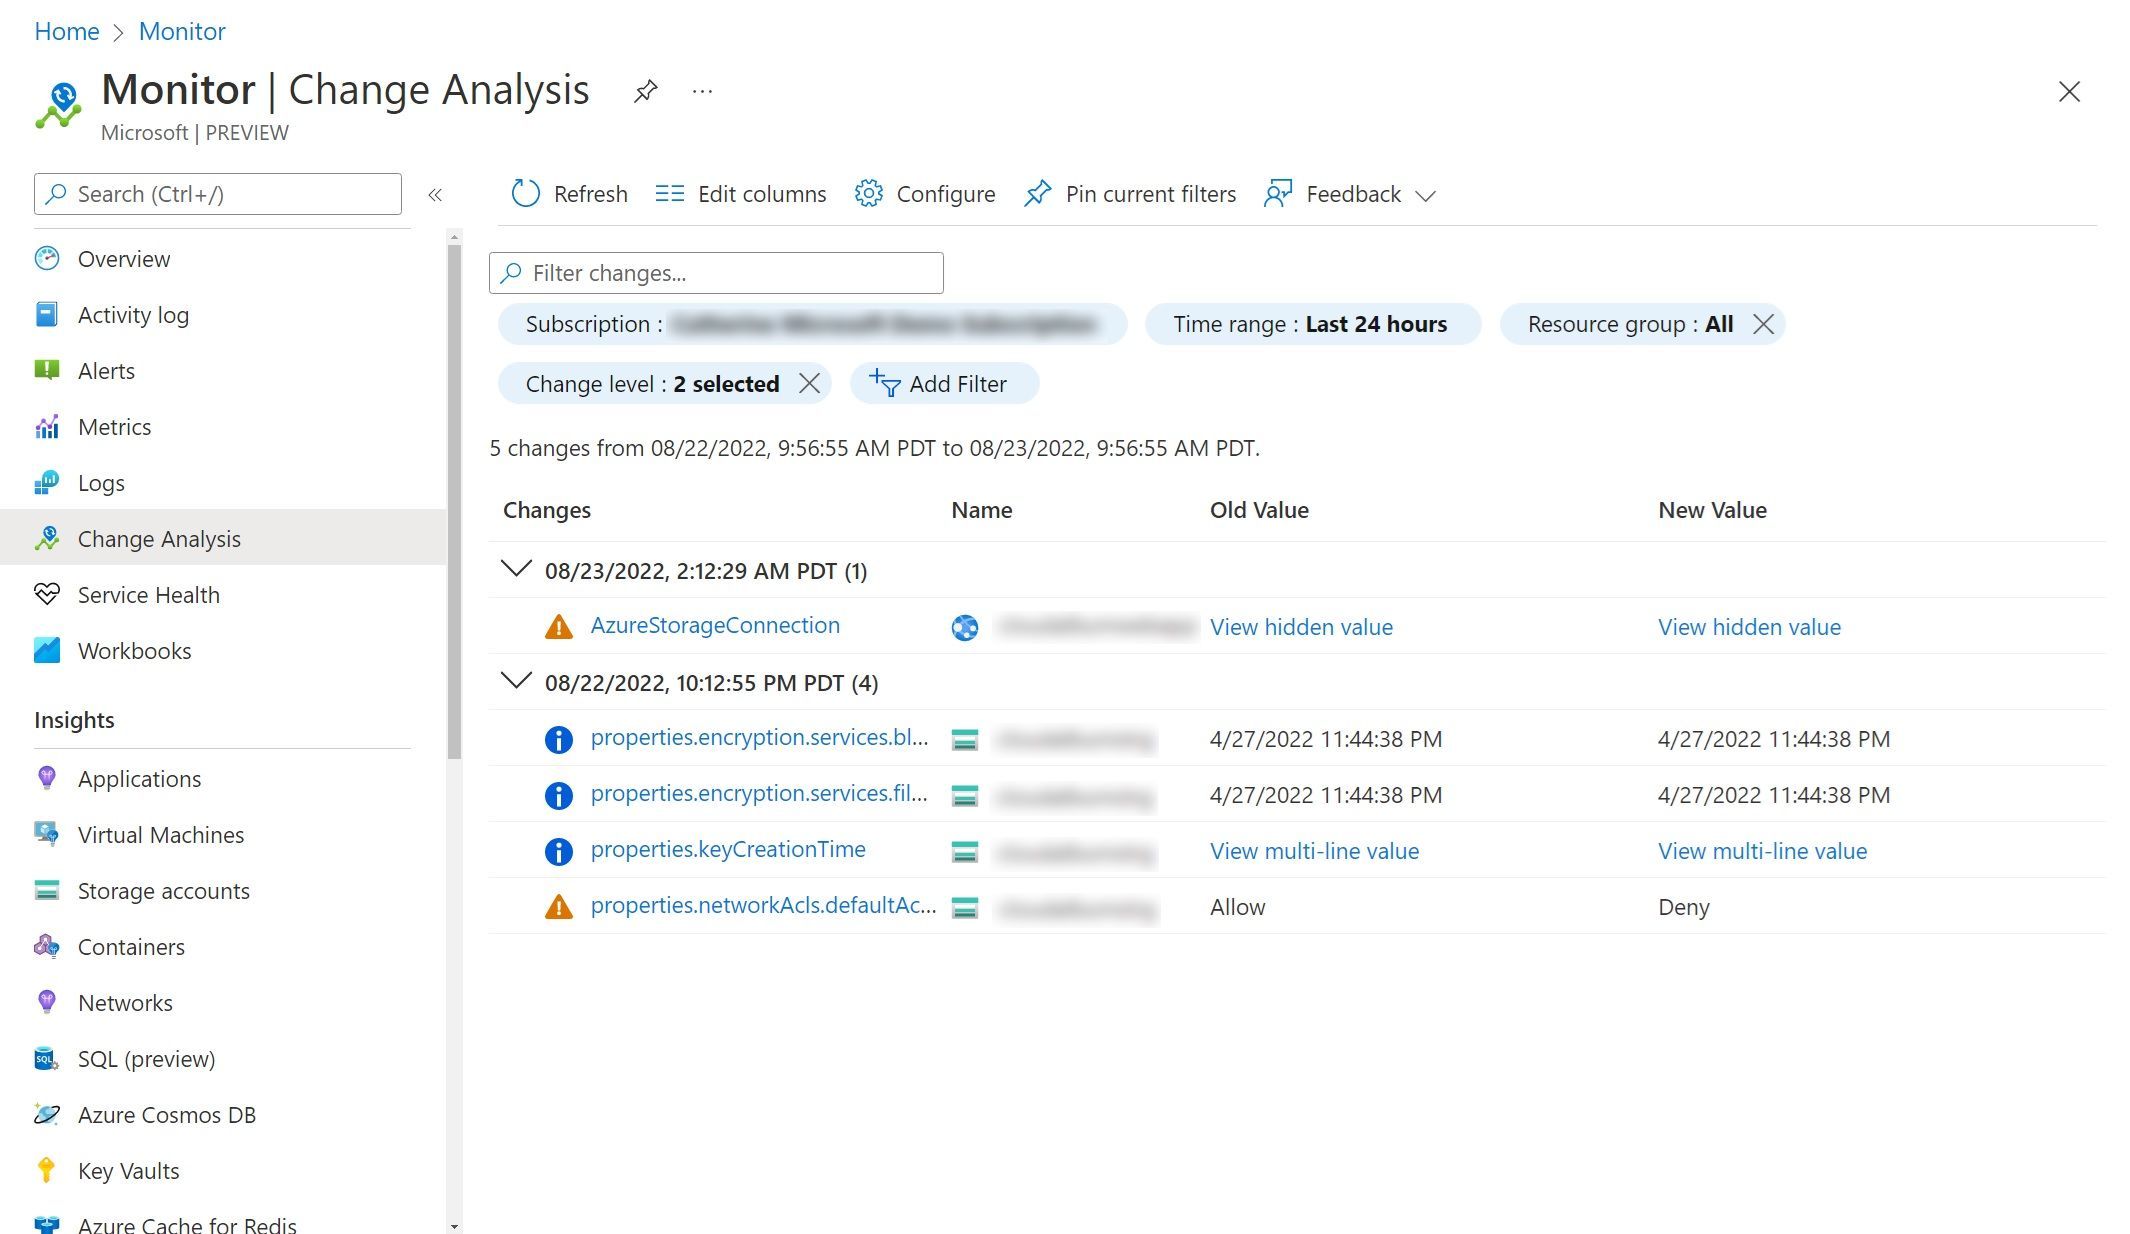Collapse the sidebar with double-chevron icon
The image size is (2130, 1234).
click(x=435, y=195)
